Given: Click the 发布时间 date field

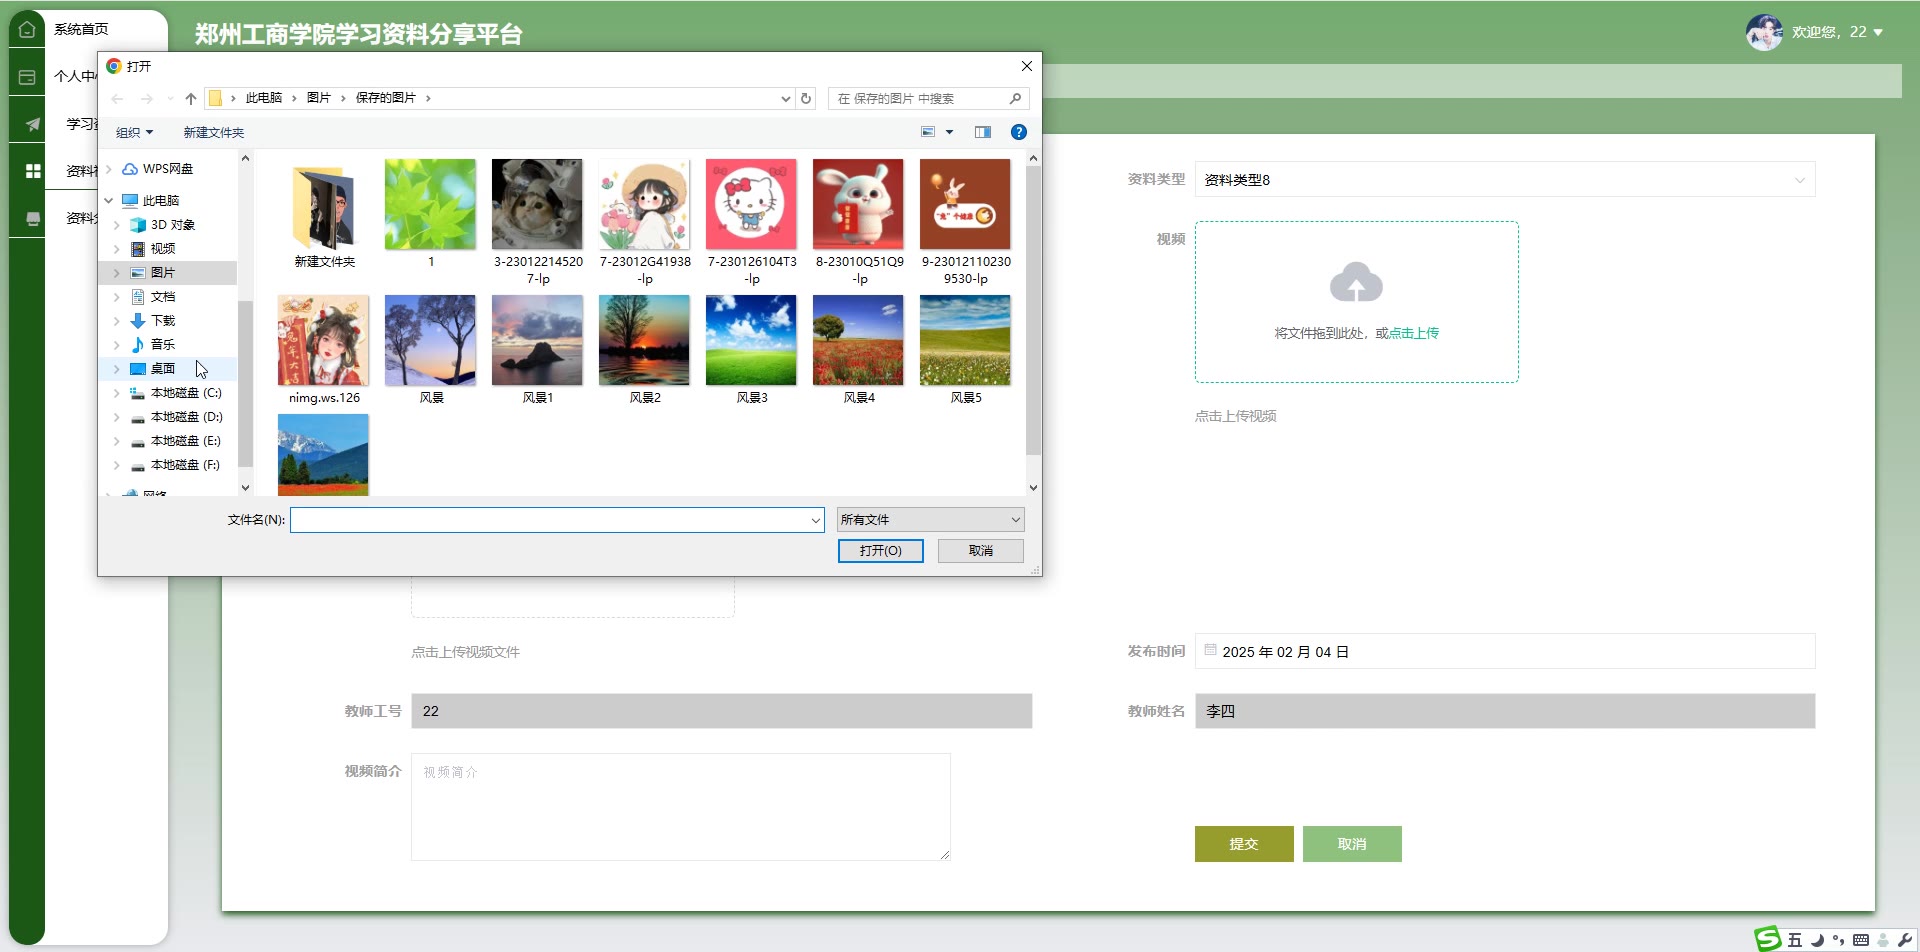Looking at the screenshot, I should click(1505, 651).
